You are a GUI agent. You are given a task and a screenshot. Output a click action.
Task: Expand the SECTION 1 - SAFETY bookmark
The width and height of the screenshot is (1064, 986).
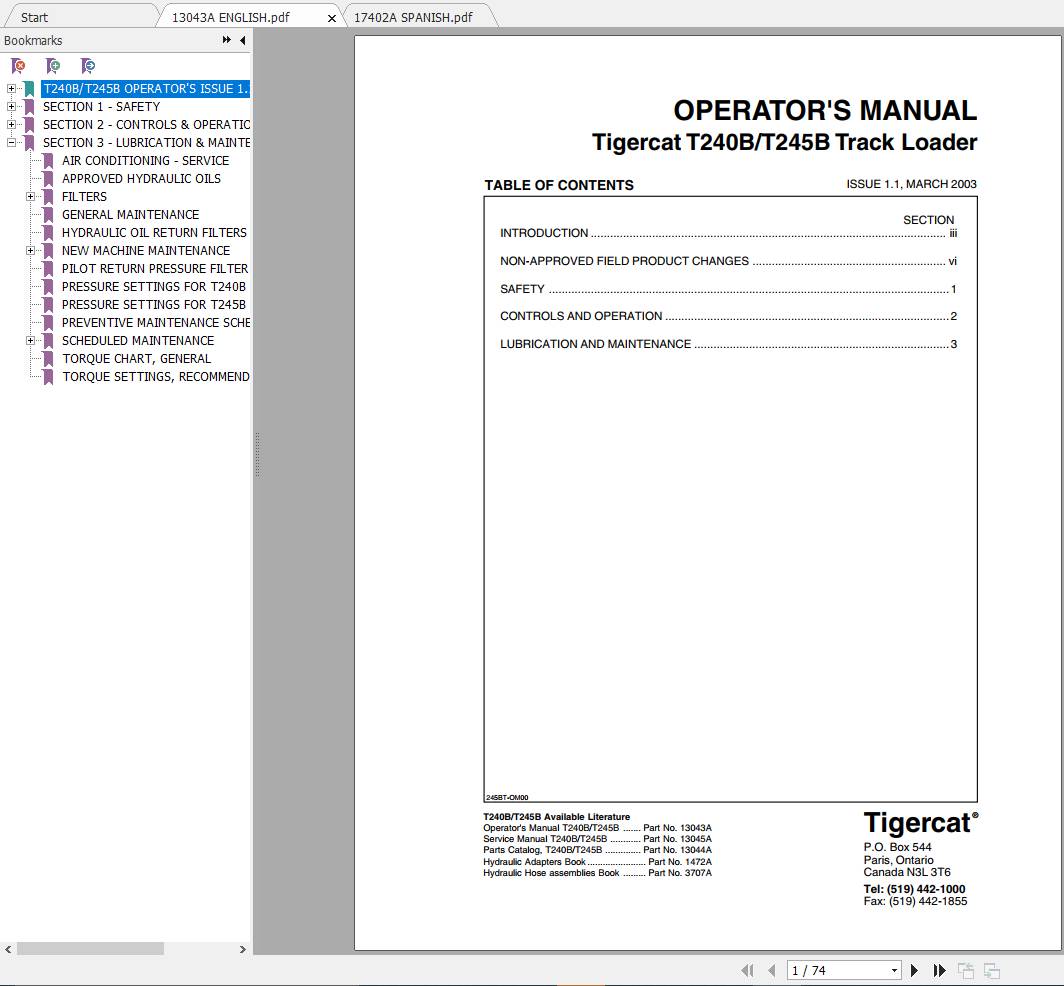click(10, 106)
